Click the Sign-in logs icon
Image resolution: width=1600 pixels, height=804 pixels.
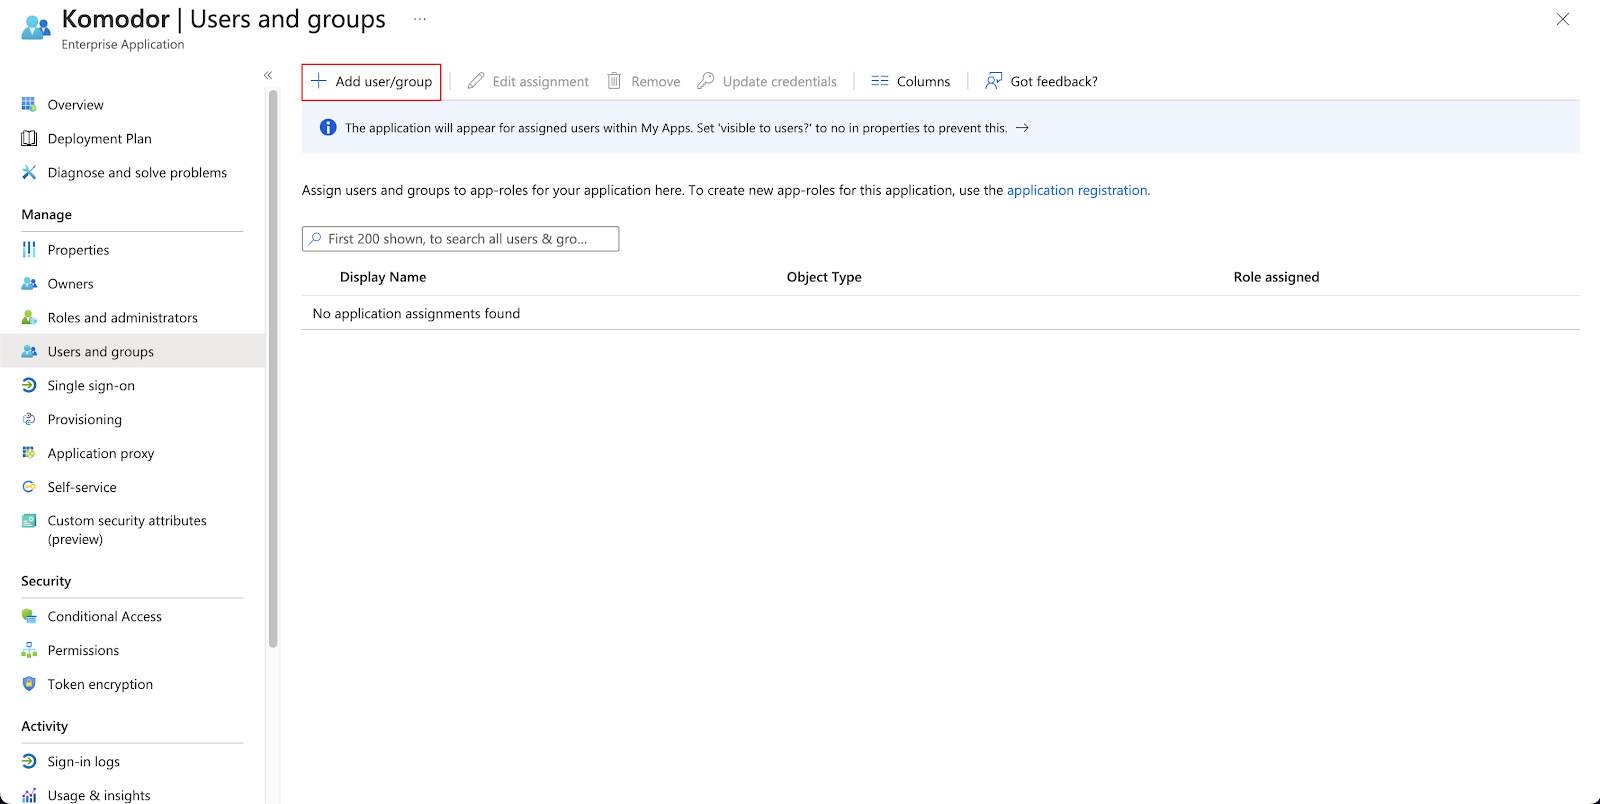(29, 761)
